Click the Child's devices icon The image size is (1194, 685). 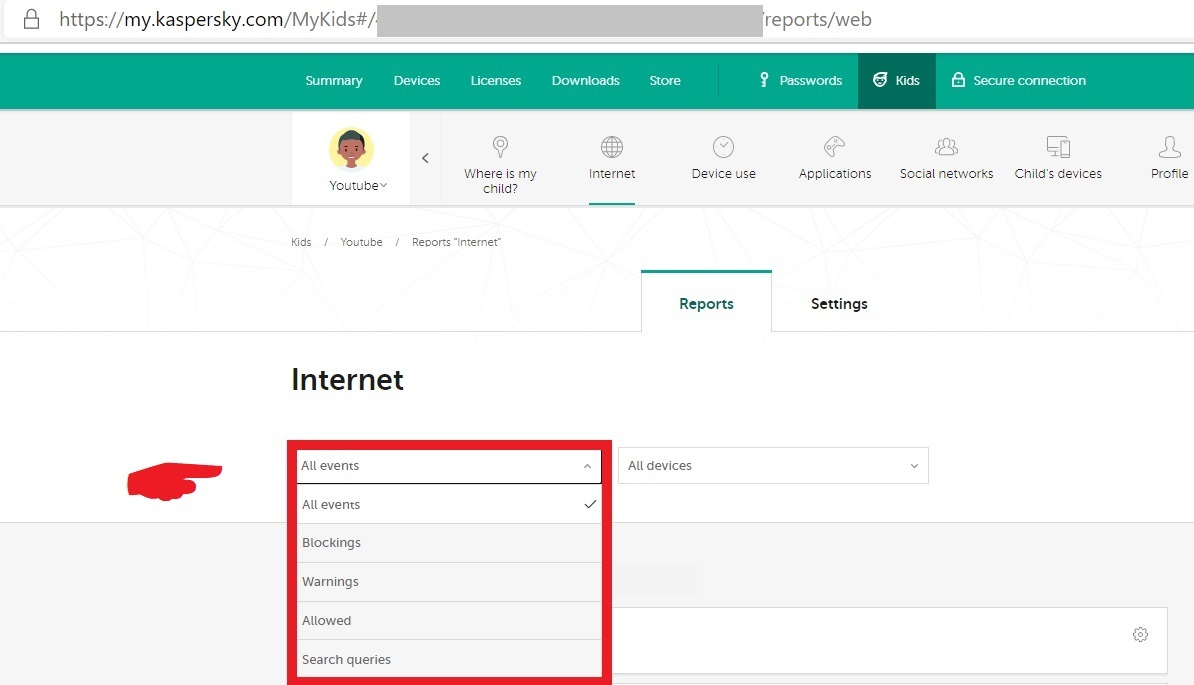pos(1058,146)
